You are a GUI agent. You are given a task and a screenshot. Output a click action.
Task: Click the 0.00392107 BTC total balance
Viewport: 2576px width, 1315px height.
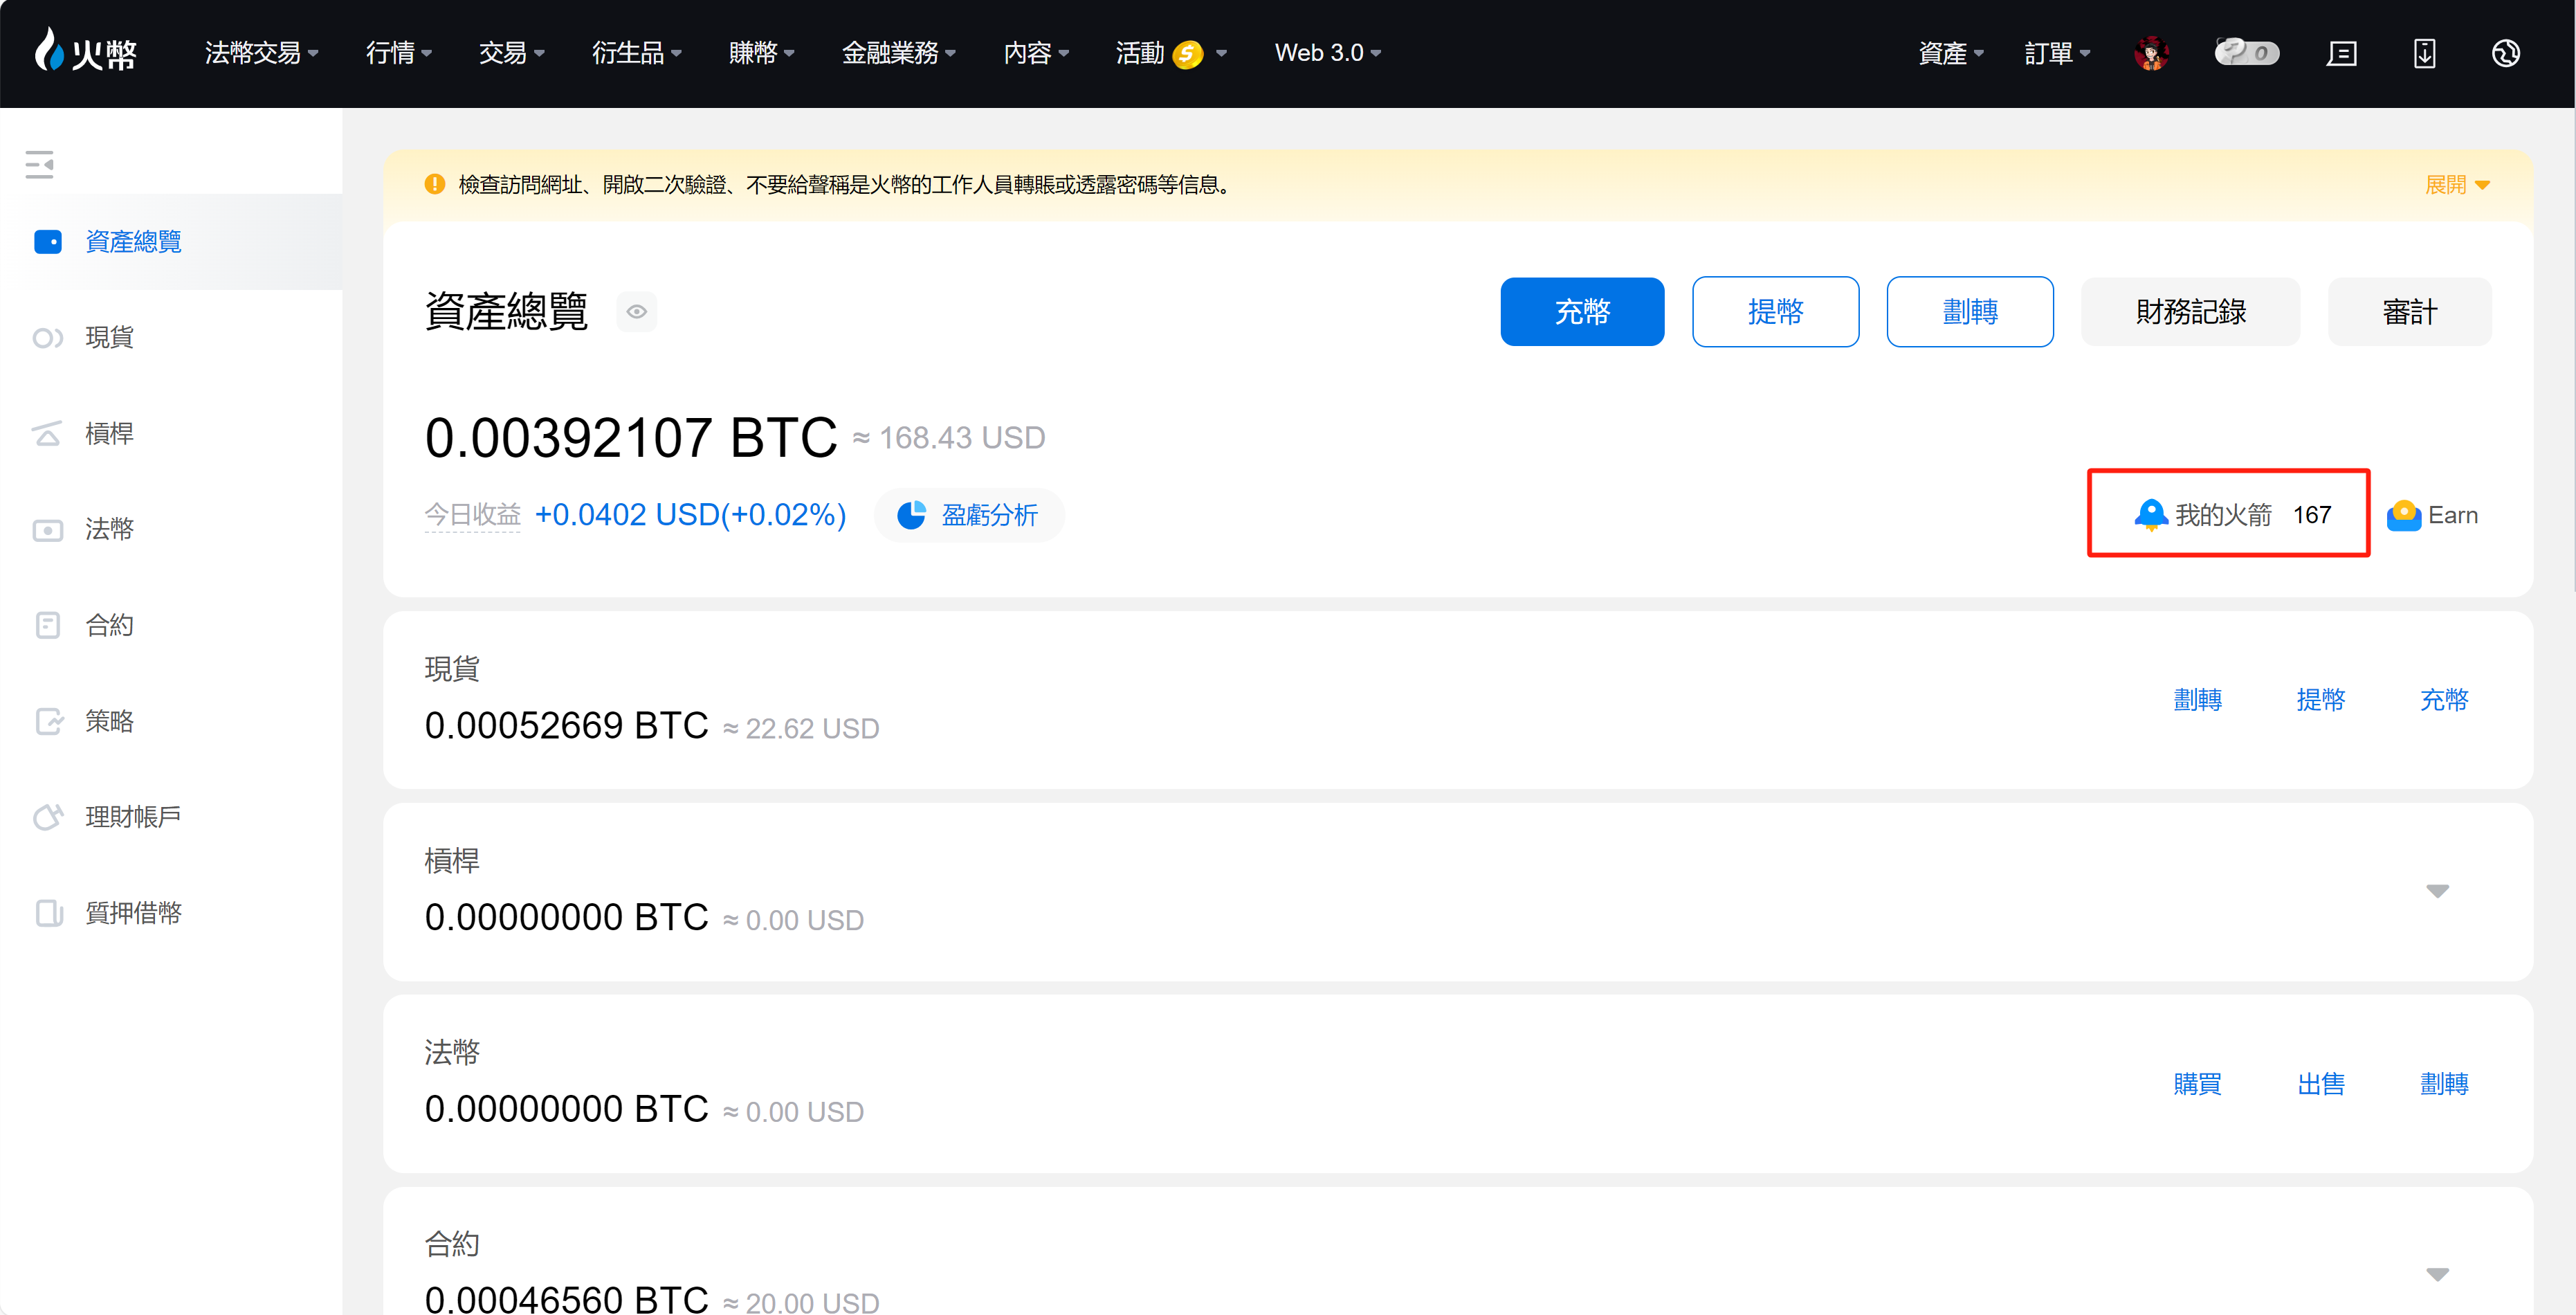(631, 437)
